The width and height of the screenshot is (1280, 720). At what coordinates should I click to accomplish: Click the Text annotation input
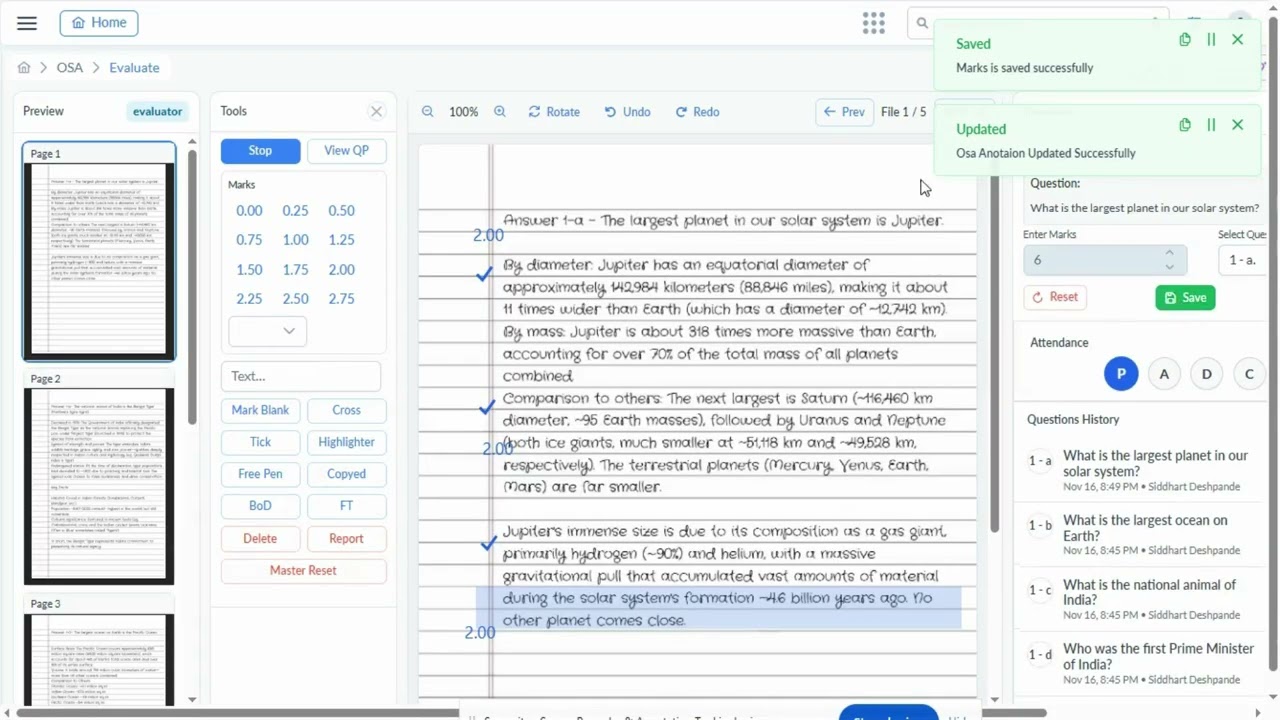301,376
